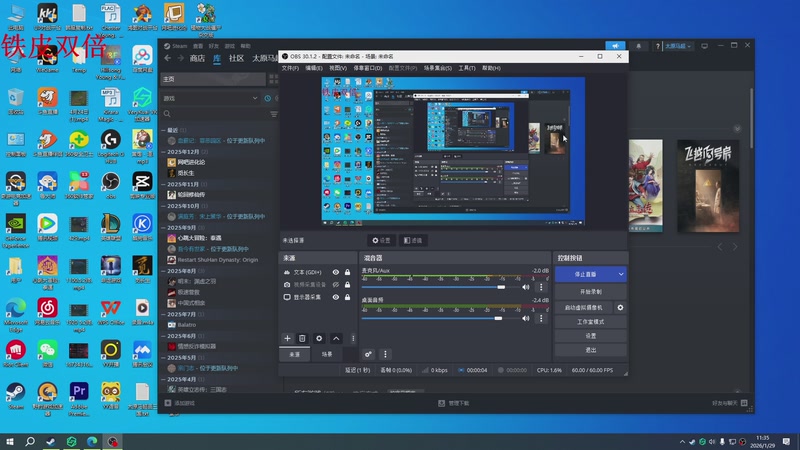Open WeGame desktop icon
This screenshot has width=800, height=450.
[47, 58]
